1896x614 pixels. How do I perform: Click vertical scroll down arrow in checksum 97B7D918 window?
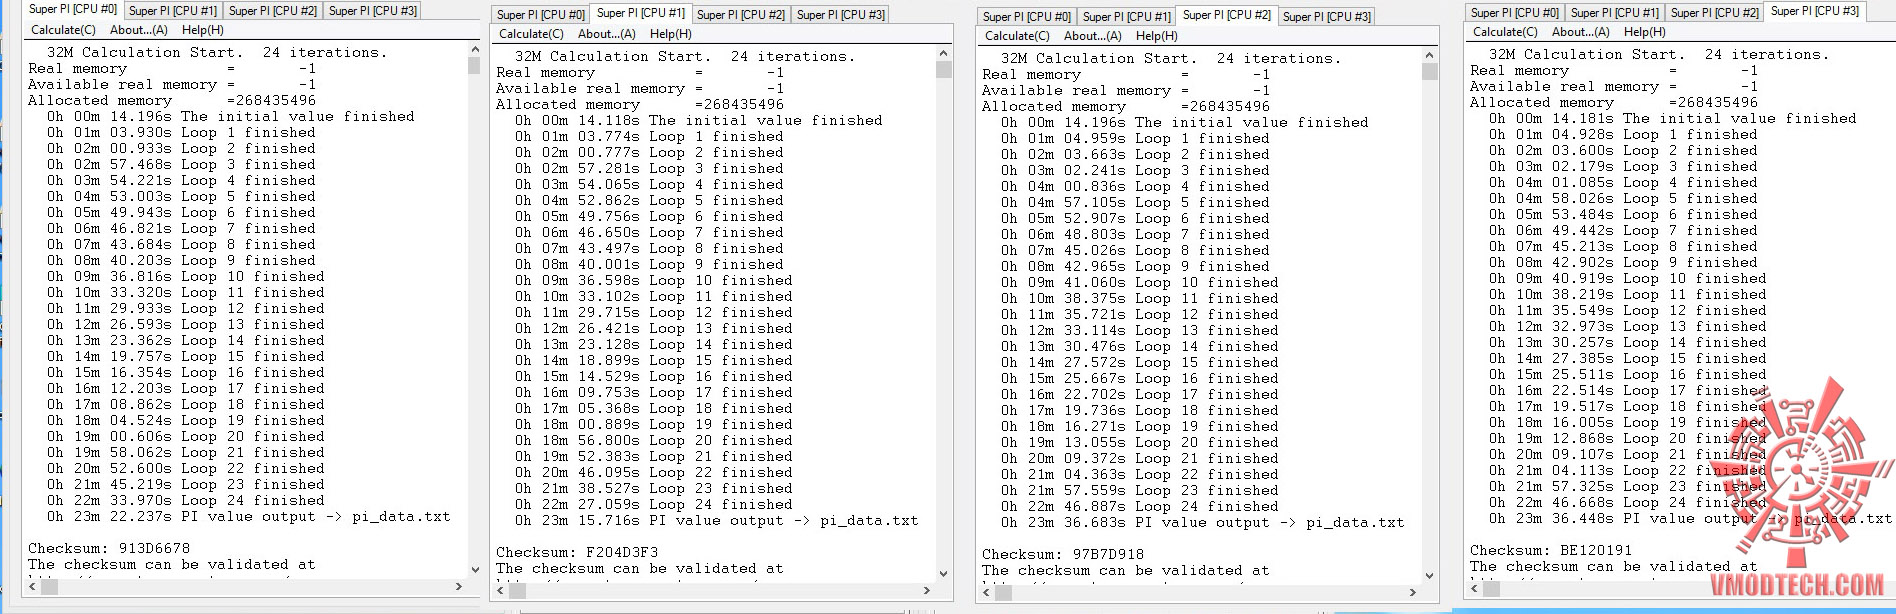1429,576
